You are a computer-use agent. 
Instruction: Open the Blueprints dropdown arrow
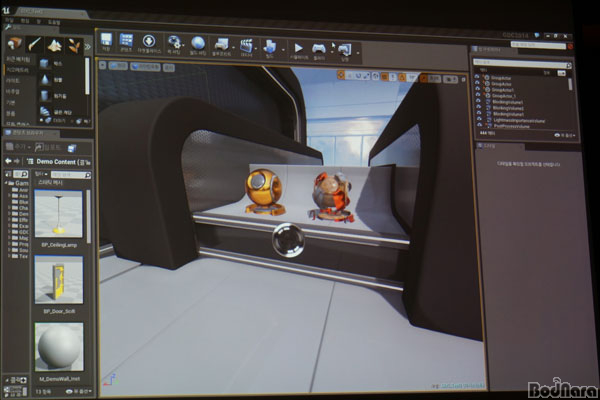[x=234, y=49]
